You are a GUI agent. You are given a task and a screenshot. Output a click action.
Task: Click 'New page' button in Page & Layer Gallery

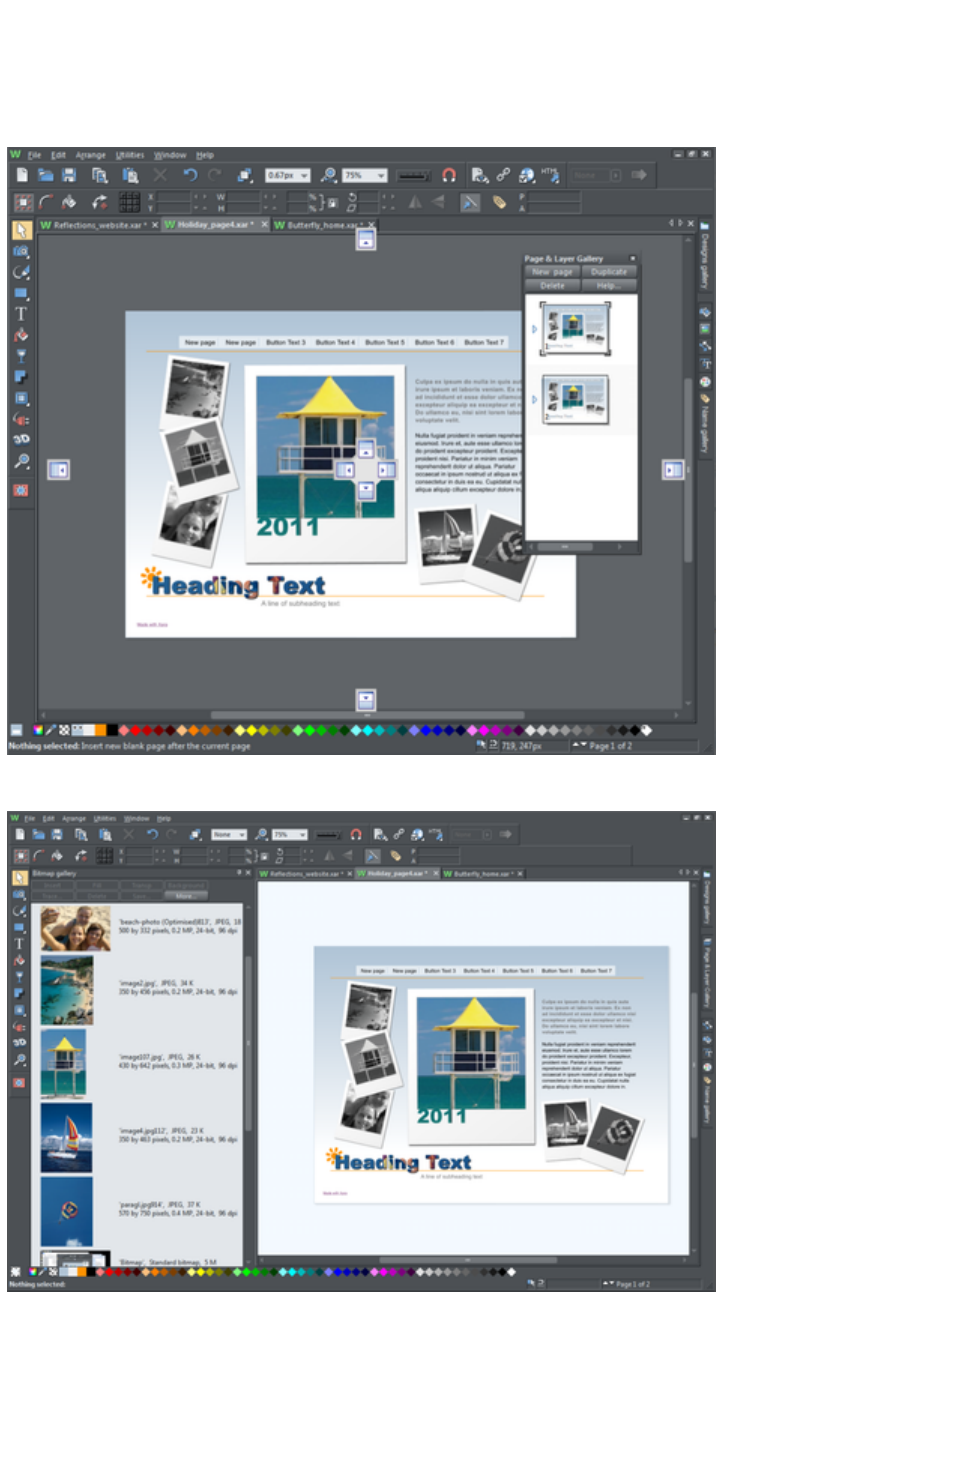pyautogui.click(x=552, y=272)
